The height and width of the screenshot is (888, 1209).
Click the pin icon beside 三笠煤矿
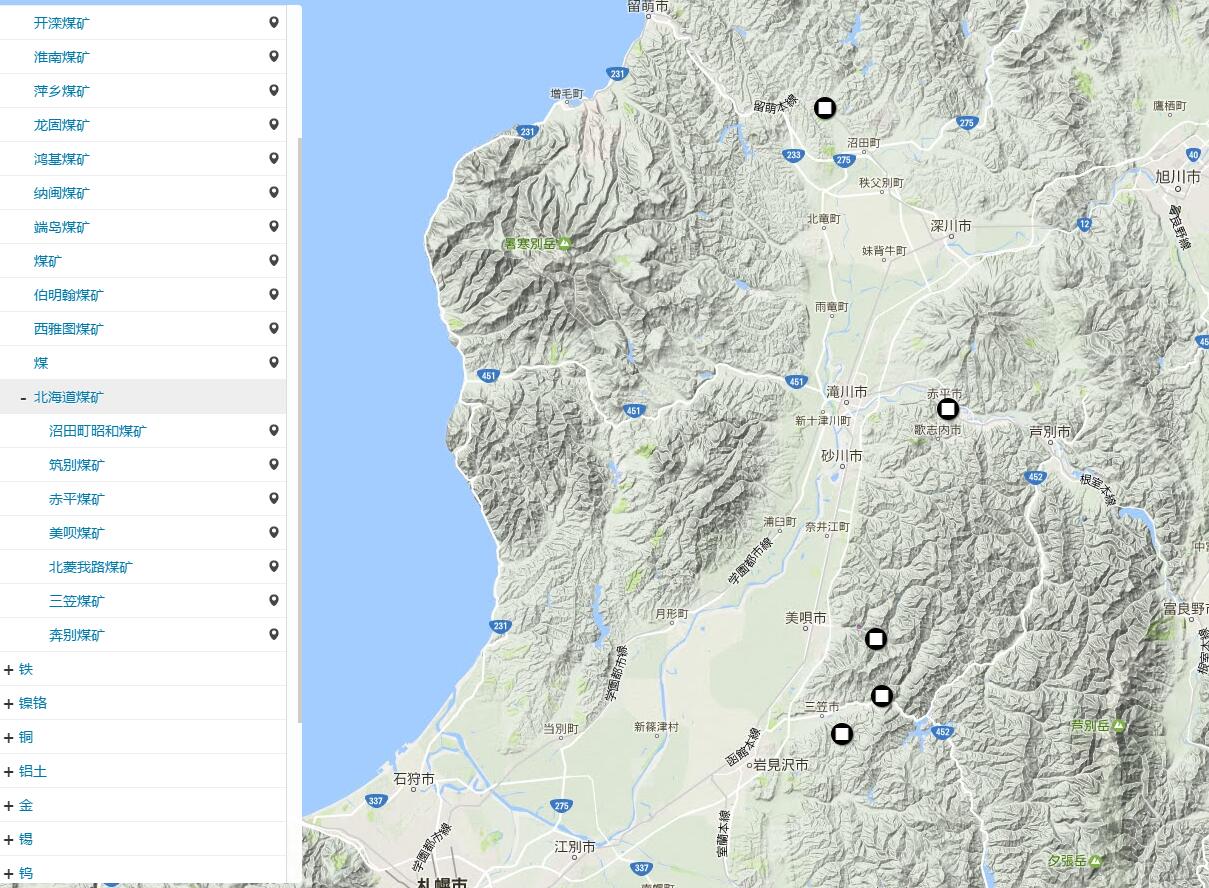click(273, 600)
